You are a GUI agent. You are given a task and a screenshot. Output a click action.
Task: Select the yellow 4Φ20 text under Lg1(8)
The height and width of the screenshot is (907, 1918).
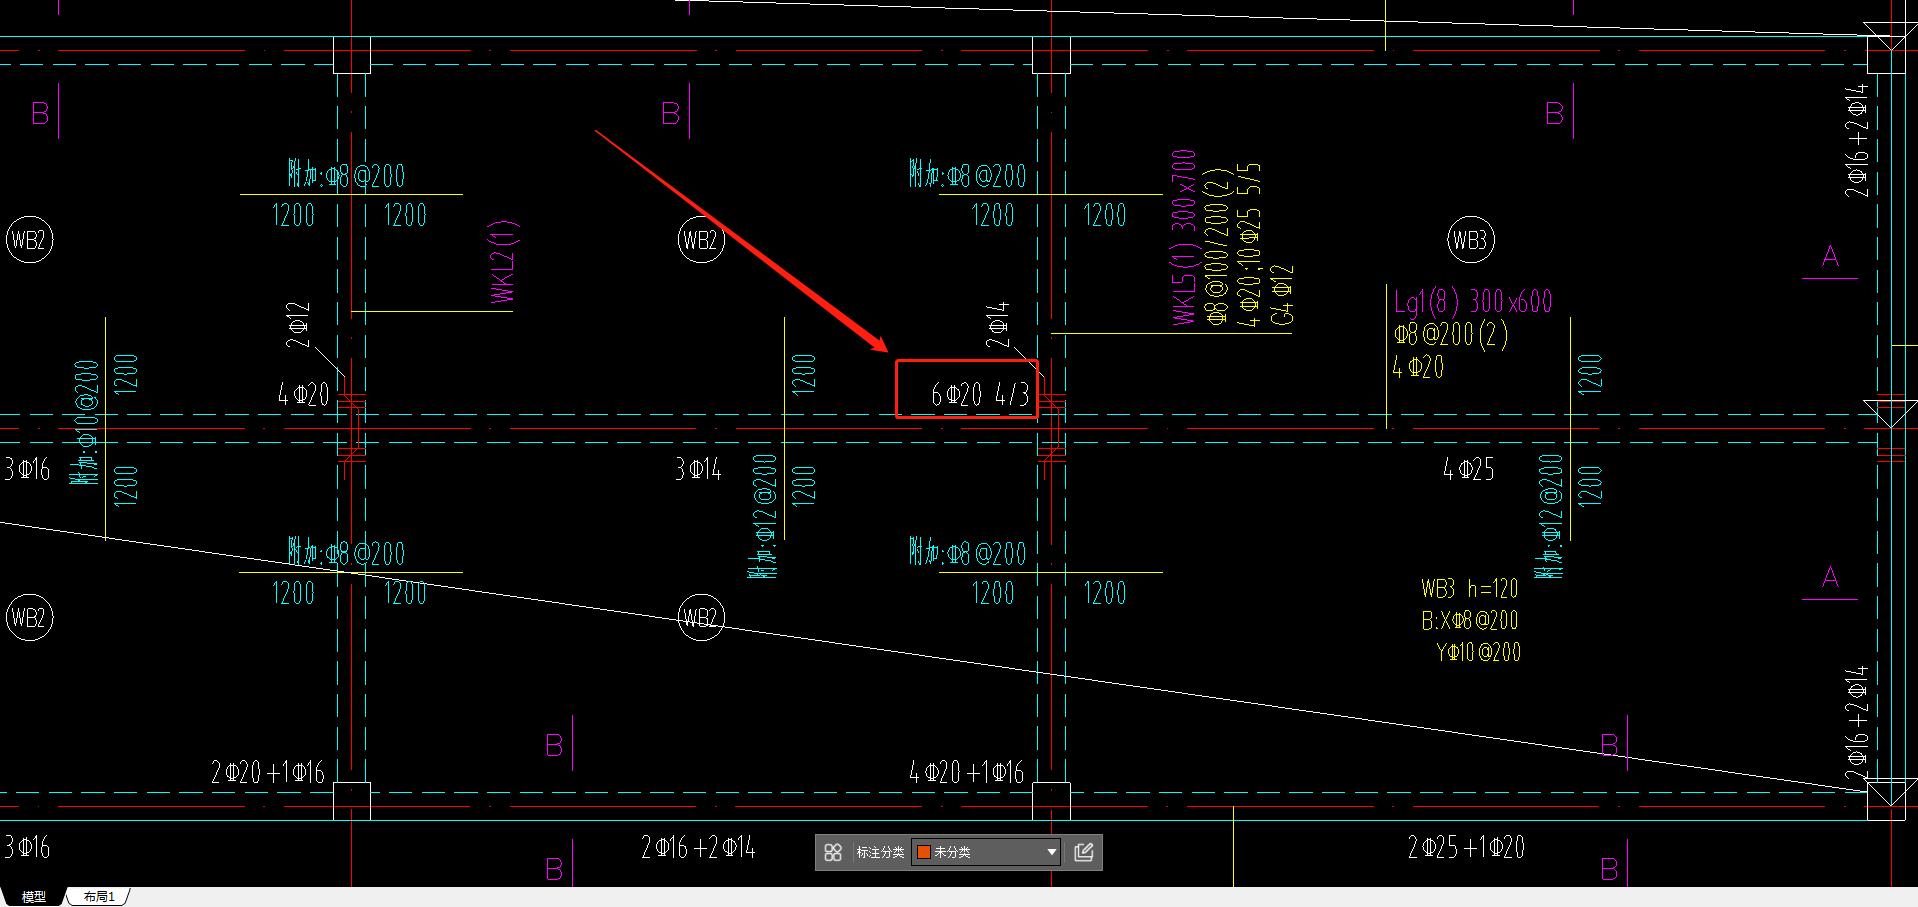[x=1418, y=367]
